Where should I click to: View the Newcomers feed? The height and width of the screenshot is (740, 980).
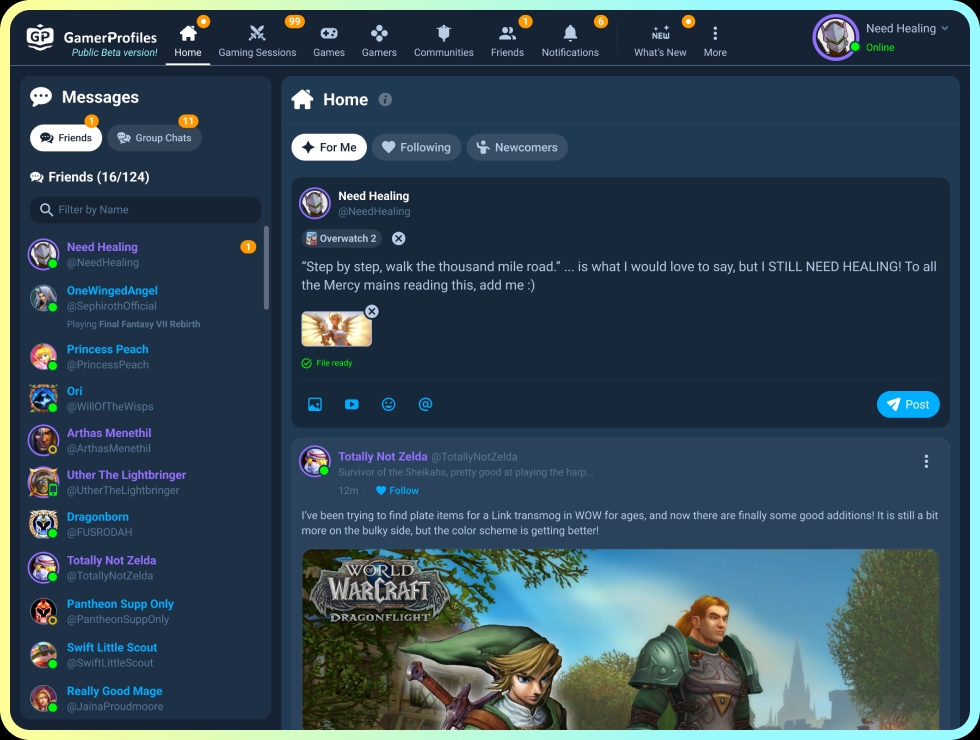tap(517, 147)
